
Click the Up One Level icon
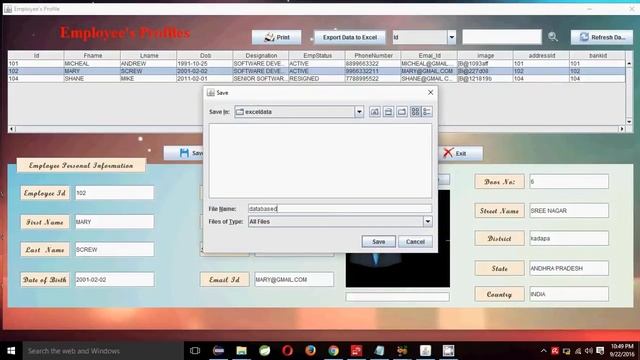[375, 111]
